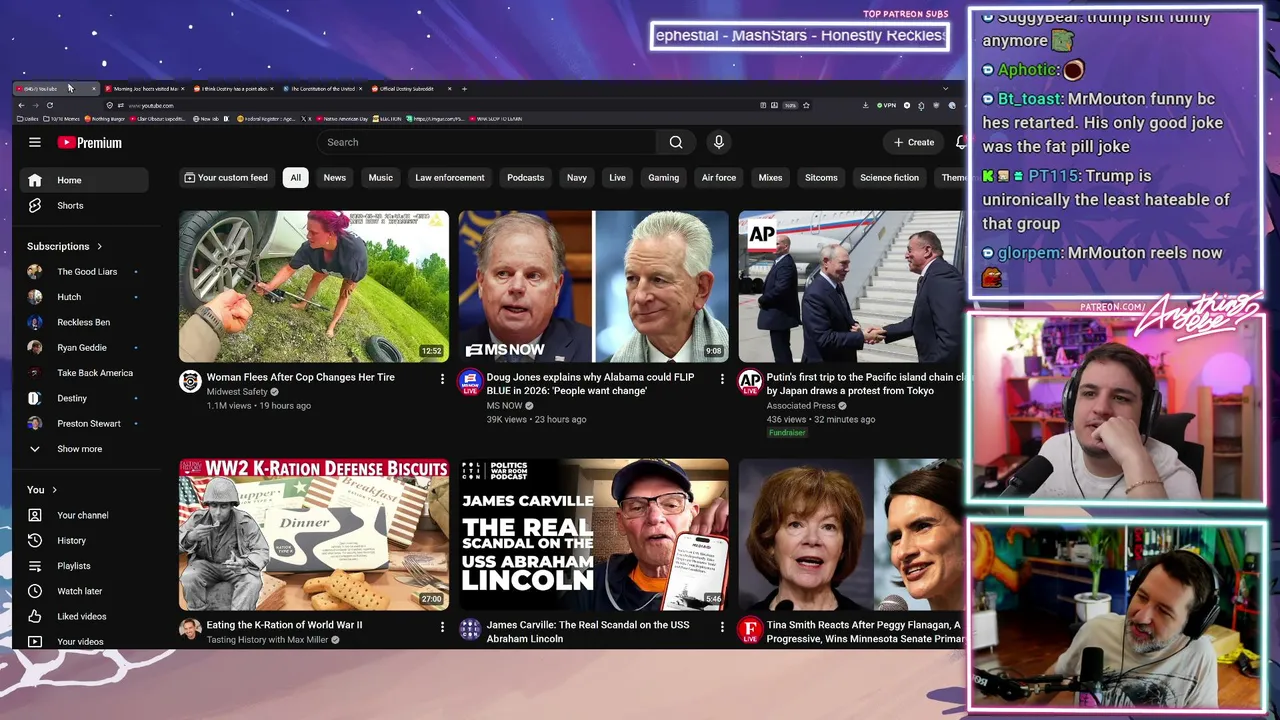Go back with browser back arrow
Screen dimensions: 1280x720
coord(21,105)
